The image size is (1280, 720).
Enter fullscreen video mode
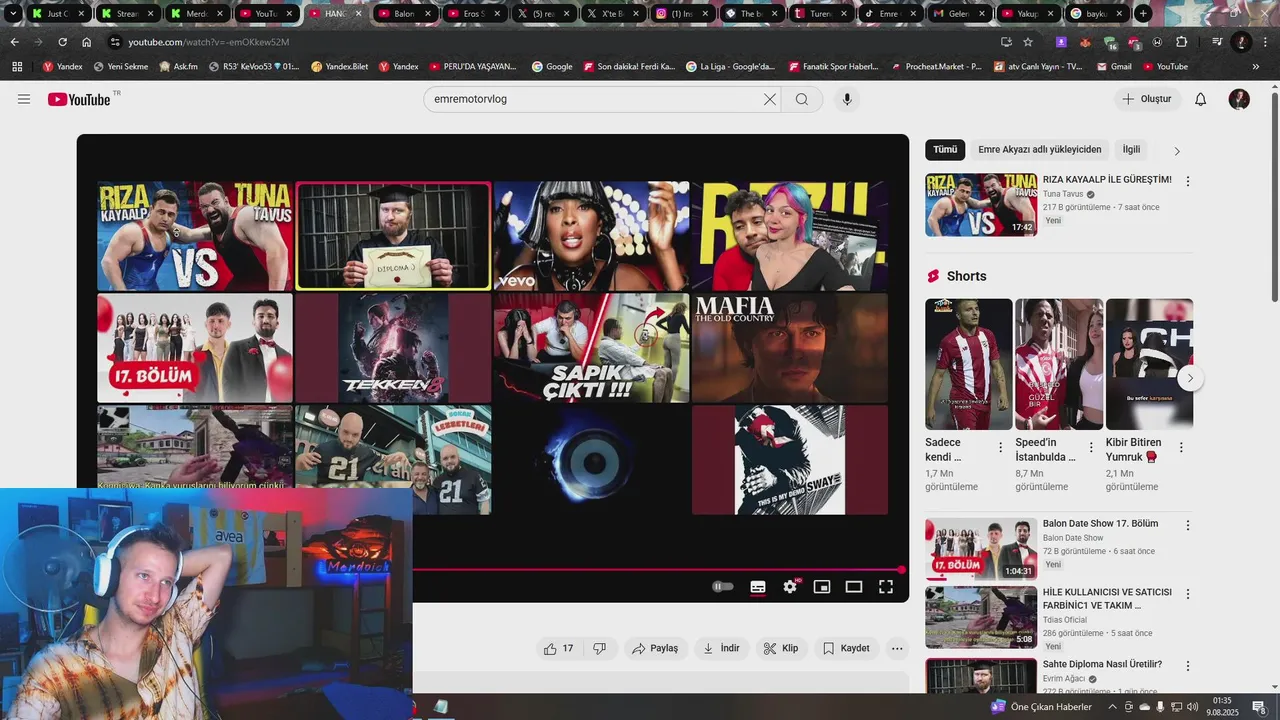tap(886, 587)
